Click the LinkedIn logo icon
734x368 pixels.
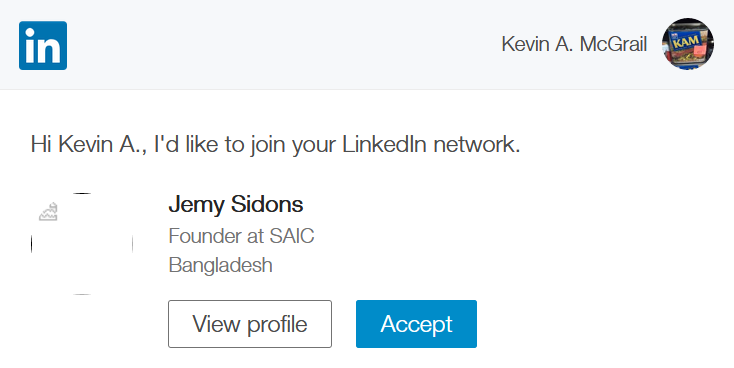[x=43, y=45]
